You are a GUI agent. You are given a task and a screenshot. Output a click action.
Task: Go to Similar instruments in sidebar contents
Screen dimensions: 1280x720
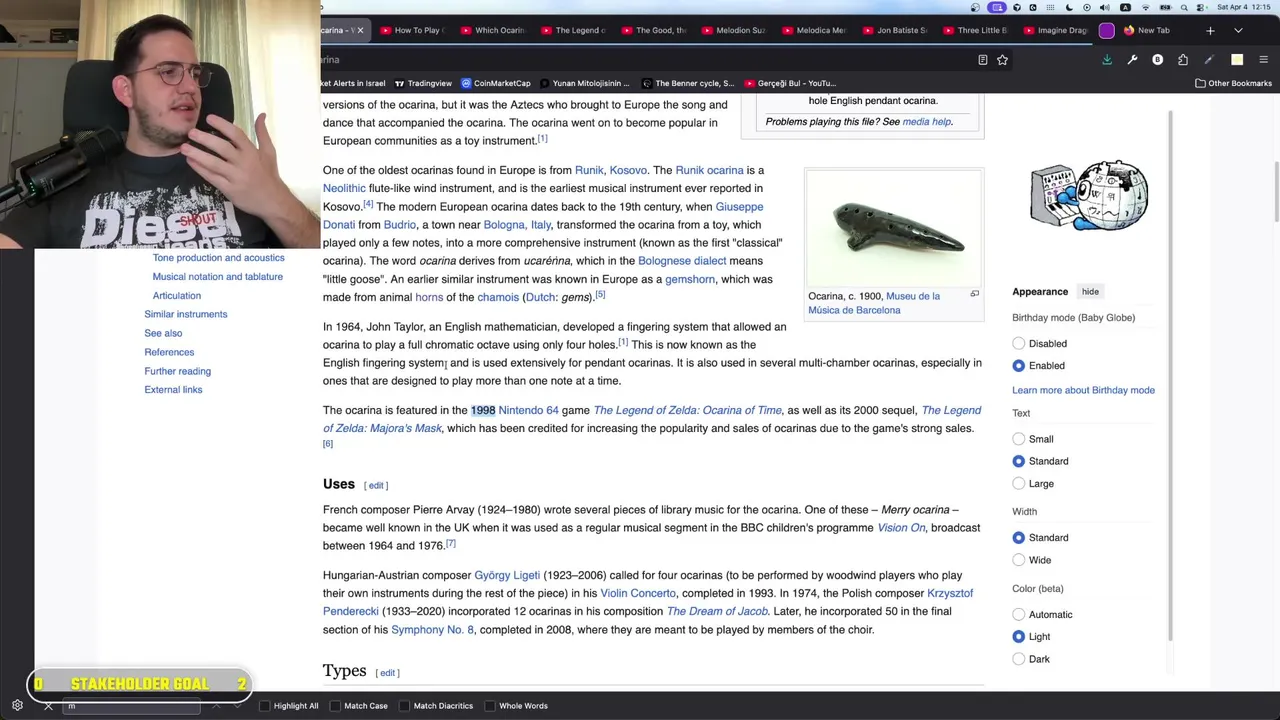186,314
